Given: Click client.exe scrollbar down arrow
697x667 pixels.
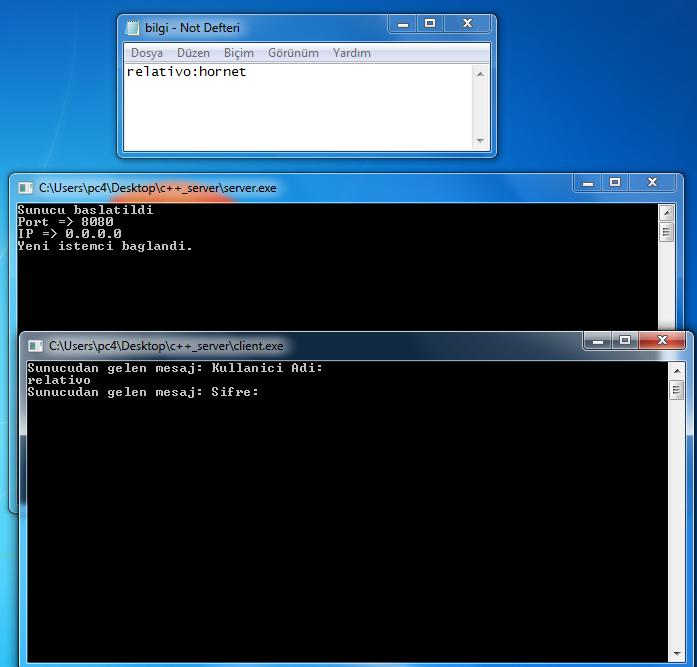Looking at the screenshot, I should 677,654.
